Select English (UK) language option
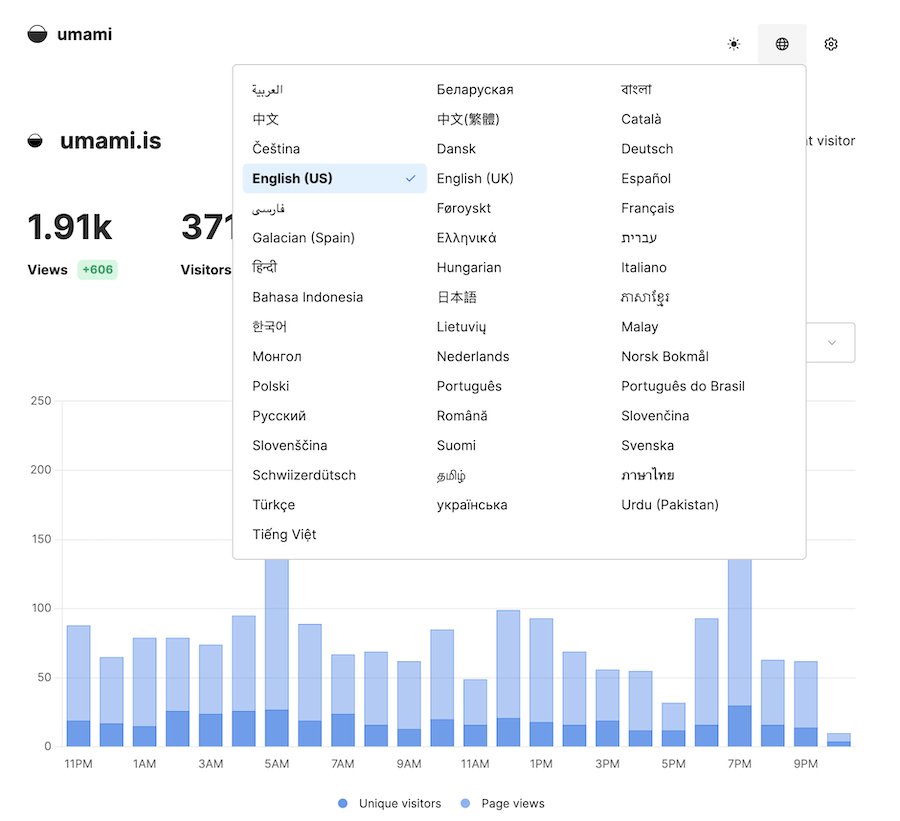Screen dimensions: 900x821 (x=475, y=179)
